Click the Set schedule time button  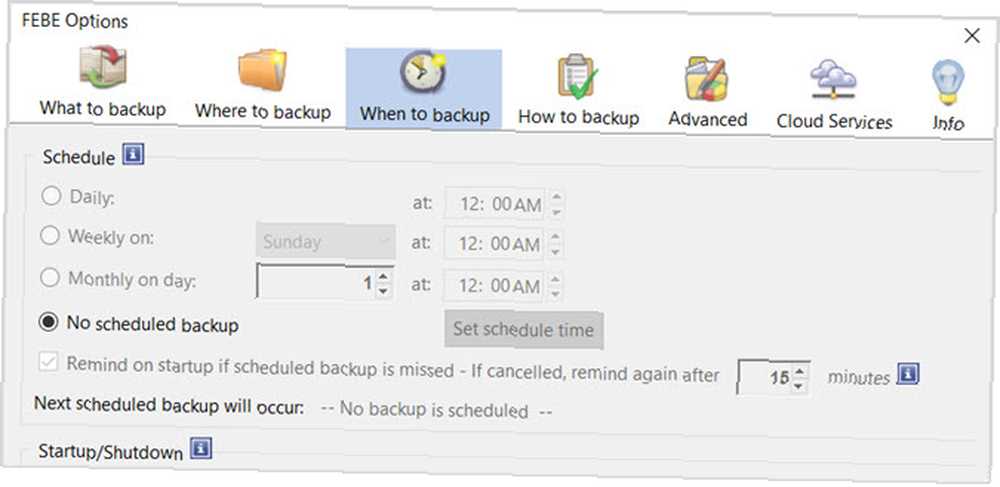[x=524, y=330]
